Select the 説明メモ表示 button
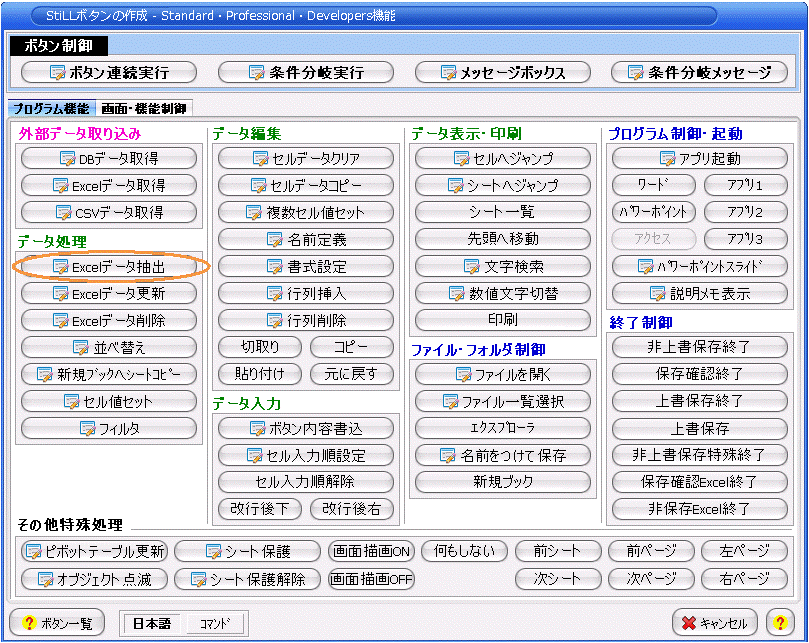 [700, 294]
